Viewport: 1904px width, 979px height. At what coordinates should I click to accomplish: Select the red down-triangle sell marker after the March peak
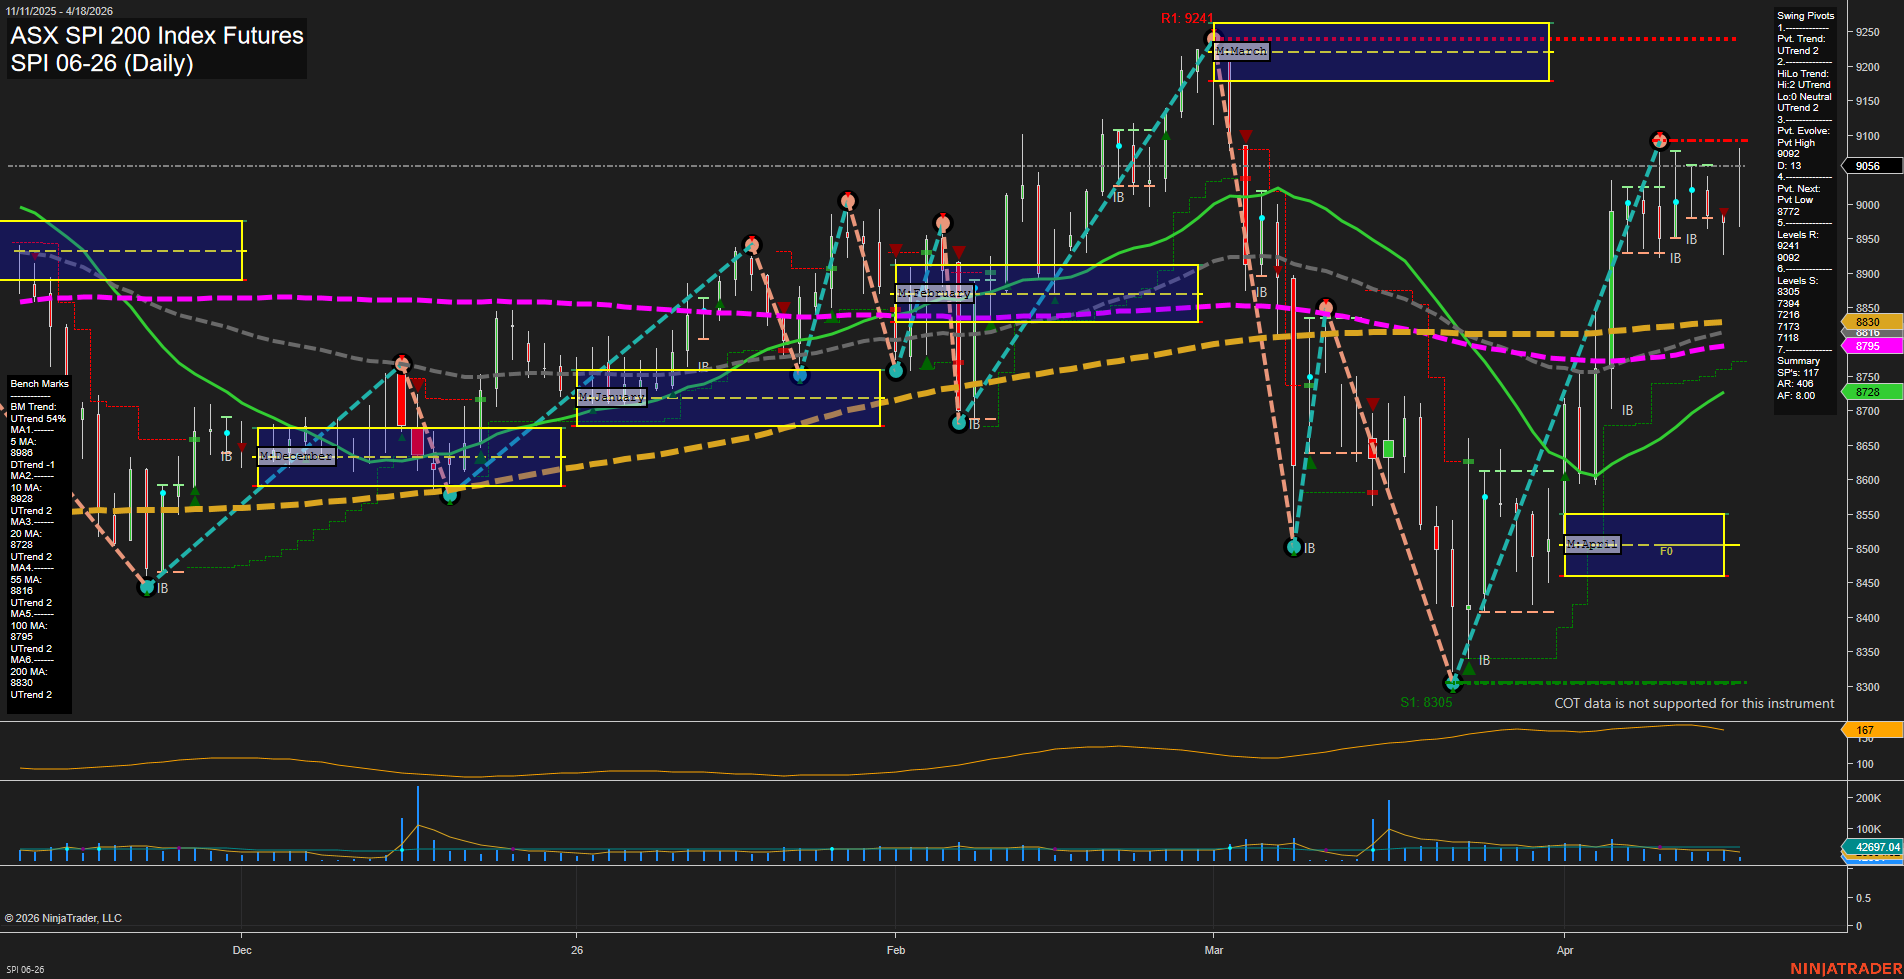1246,133
